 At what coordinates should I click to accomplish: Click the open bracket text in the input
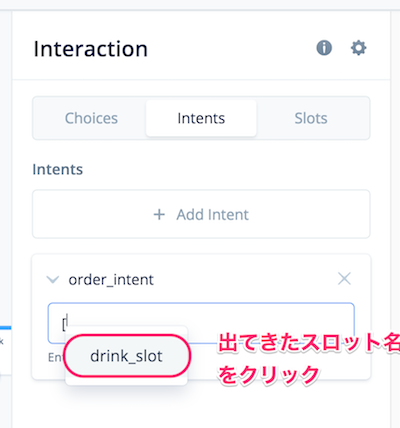tap(64, 323)
